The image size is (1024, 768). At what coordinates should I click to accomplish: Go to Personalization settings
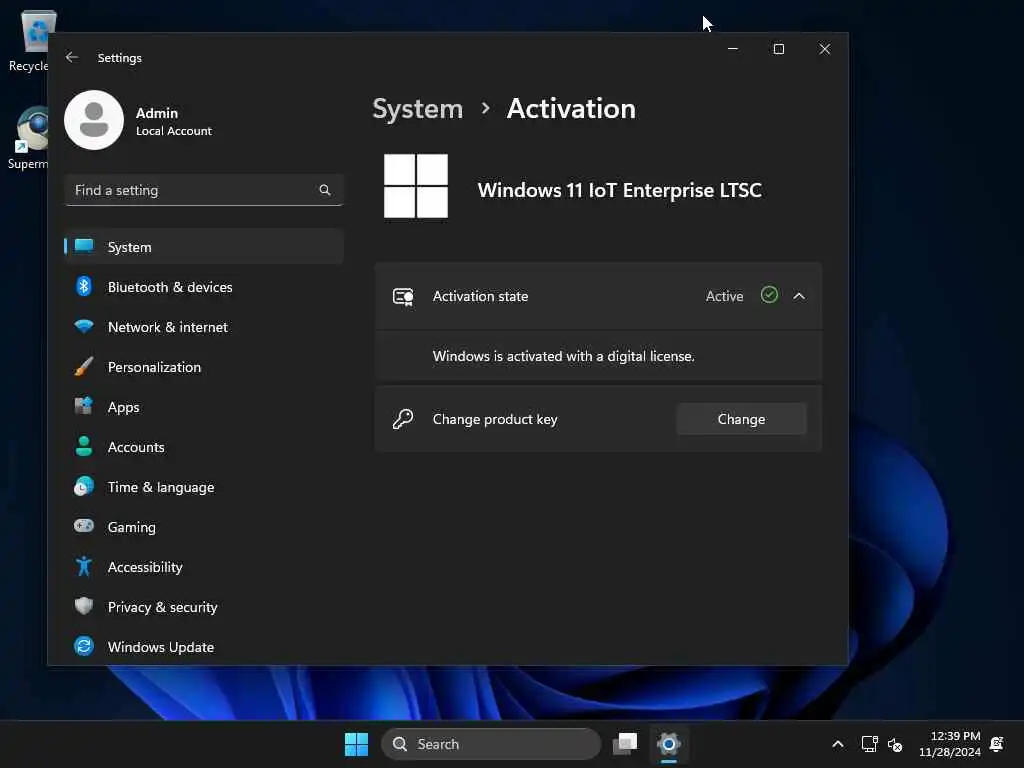click(204, 367)
